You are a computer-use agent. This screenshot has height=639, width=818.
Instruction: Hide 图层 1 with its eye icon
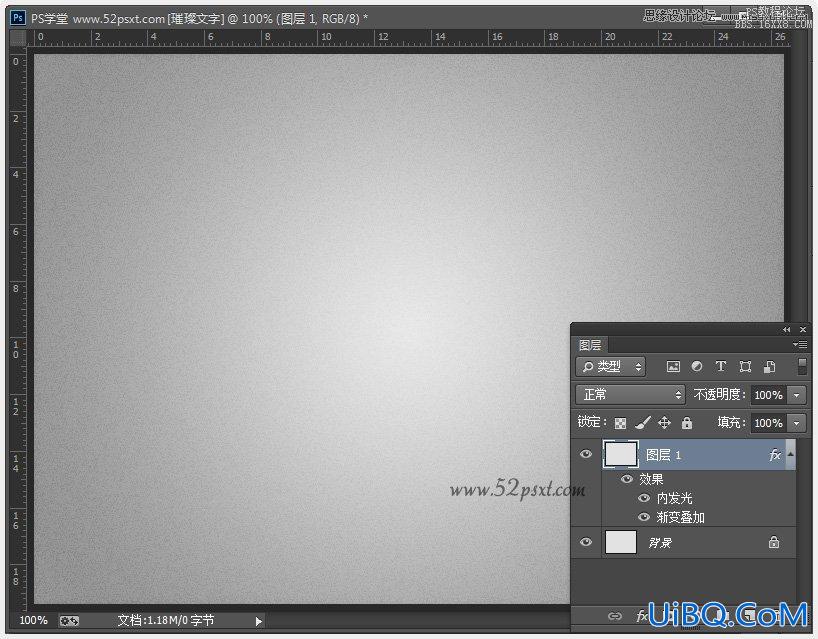click(586, 454)
